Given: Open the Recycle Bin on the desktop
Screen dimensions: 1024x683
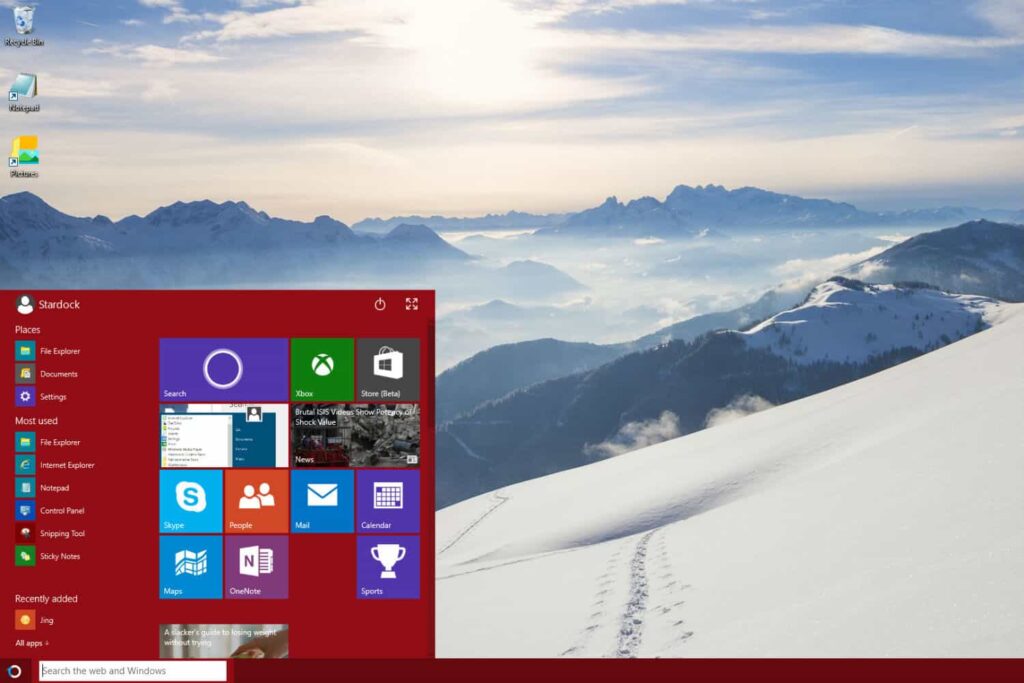Looking at the screenshot, I should [22, 20].
